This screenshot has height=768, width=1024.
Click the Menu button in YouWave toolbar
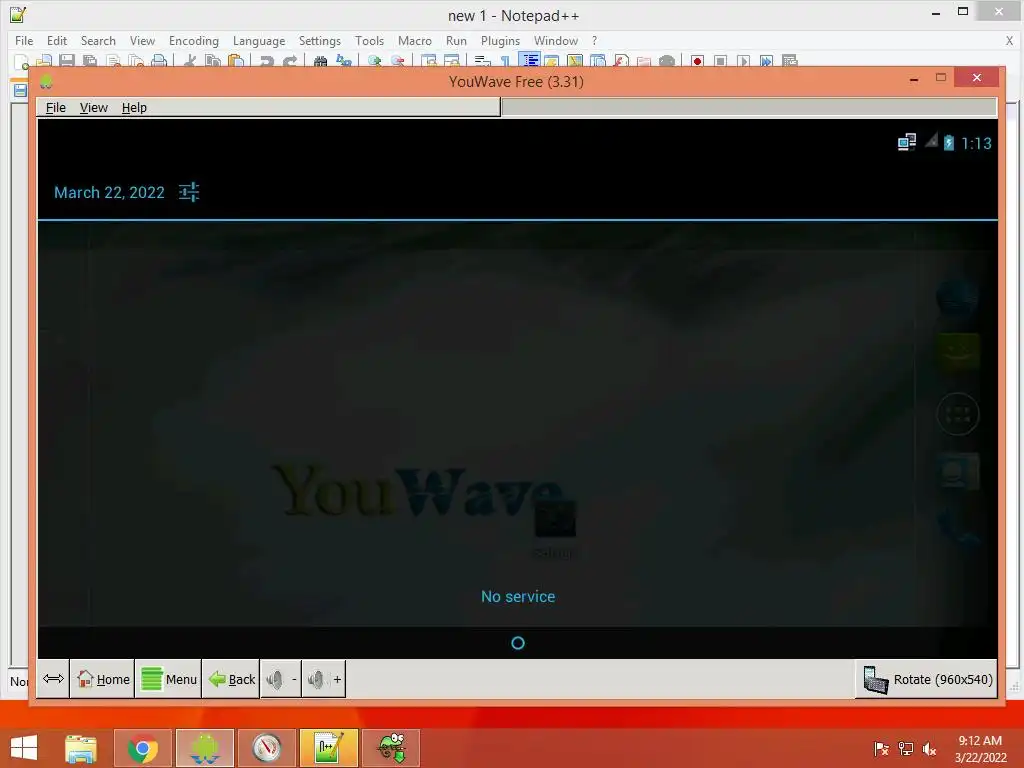click(x=168, y=679)
